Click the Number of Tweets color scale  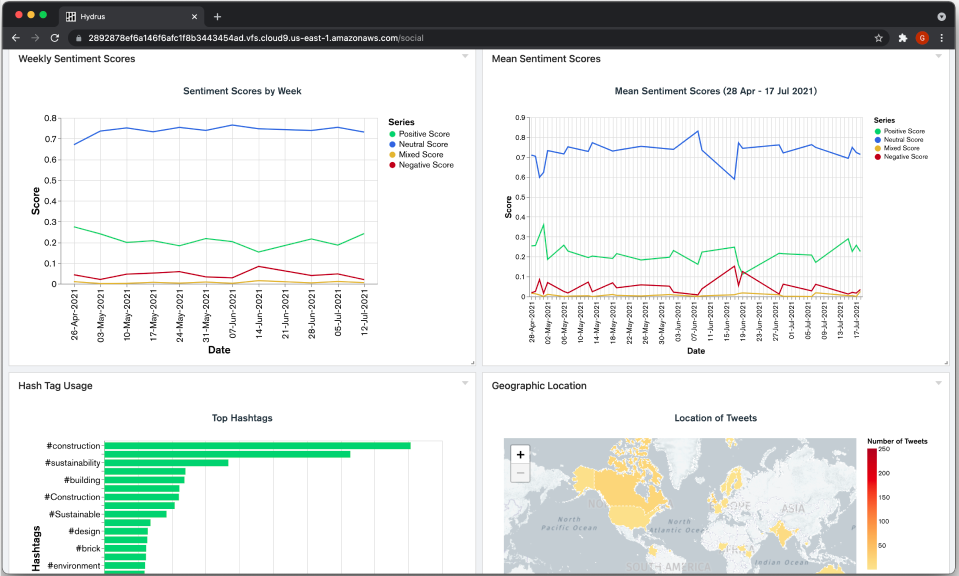pyautogui.click(x=872, y=509)
